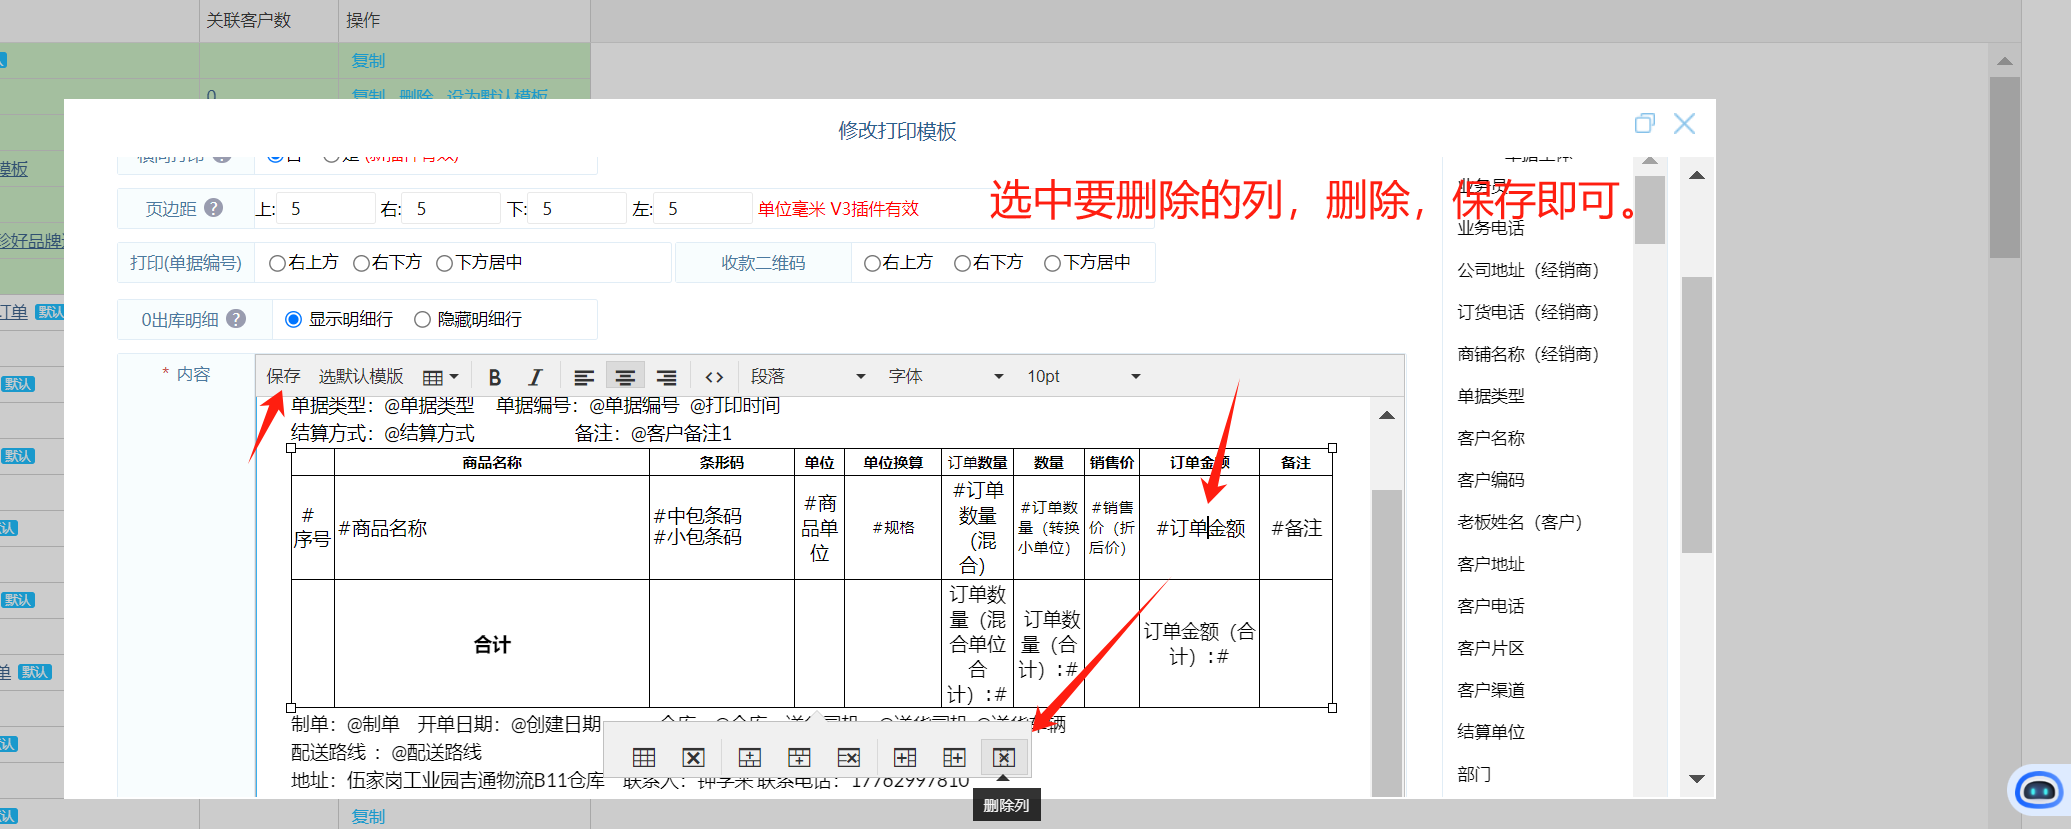Select 右上方 for 收款二维码
The image size is (2071, 829).
click(872, 263)
